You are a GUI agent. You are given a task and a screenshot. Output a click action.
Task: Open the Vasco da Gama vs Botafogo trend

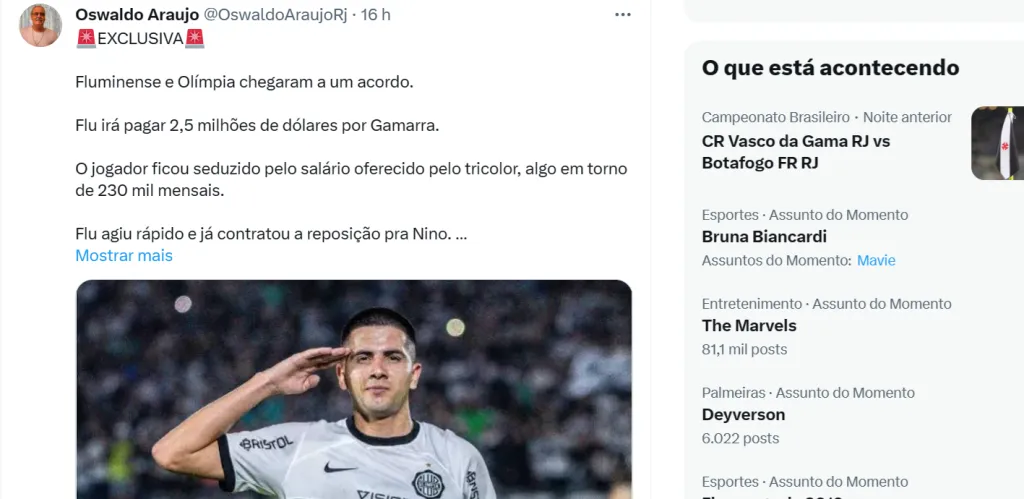pyautogui.click(x=795, y=151)
